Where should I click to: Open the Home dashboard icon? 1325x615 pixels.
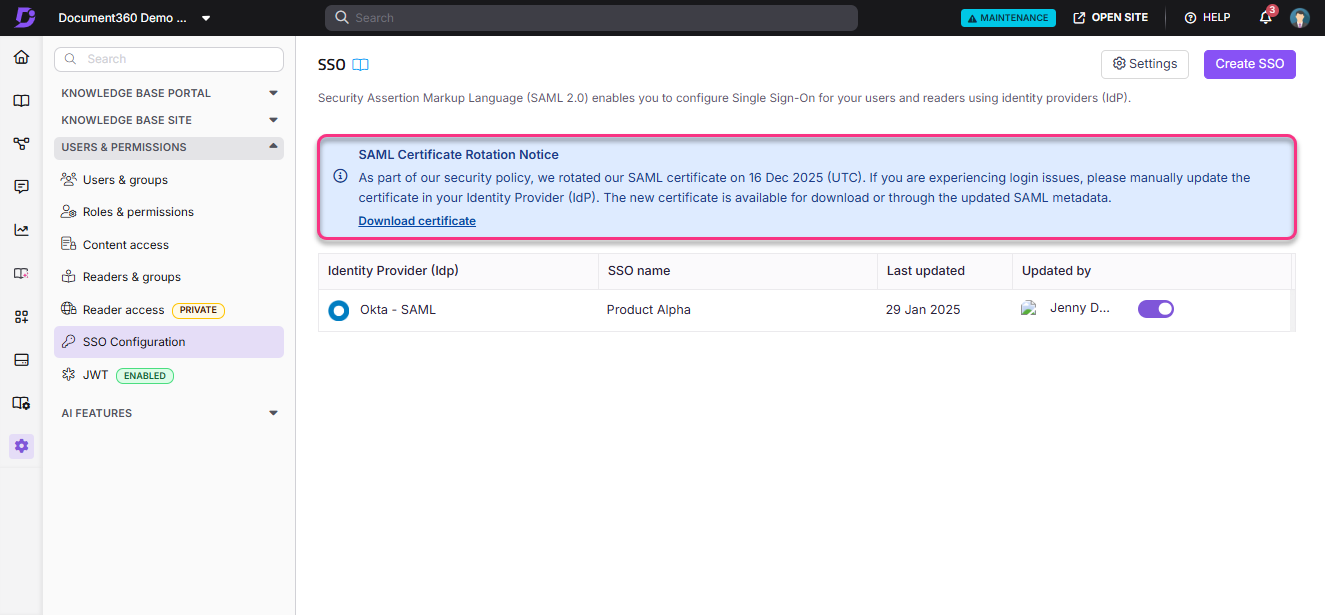21,57
